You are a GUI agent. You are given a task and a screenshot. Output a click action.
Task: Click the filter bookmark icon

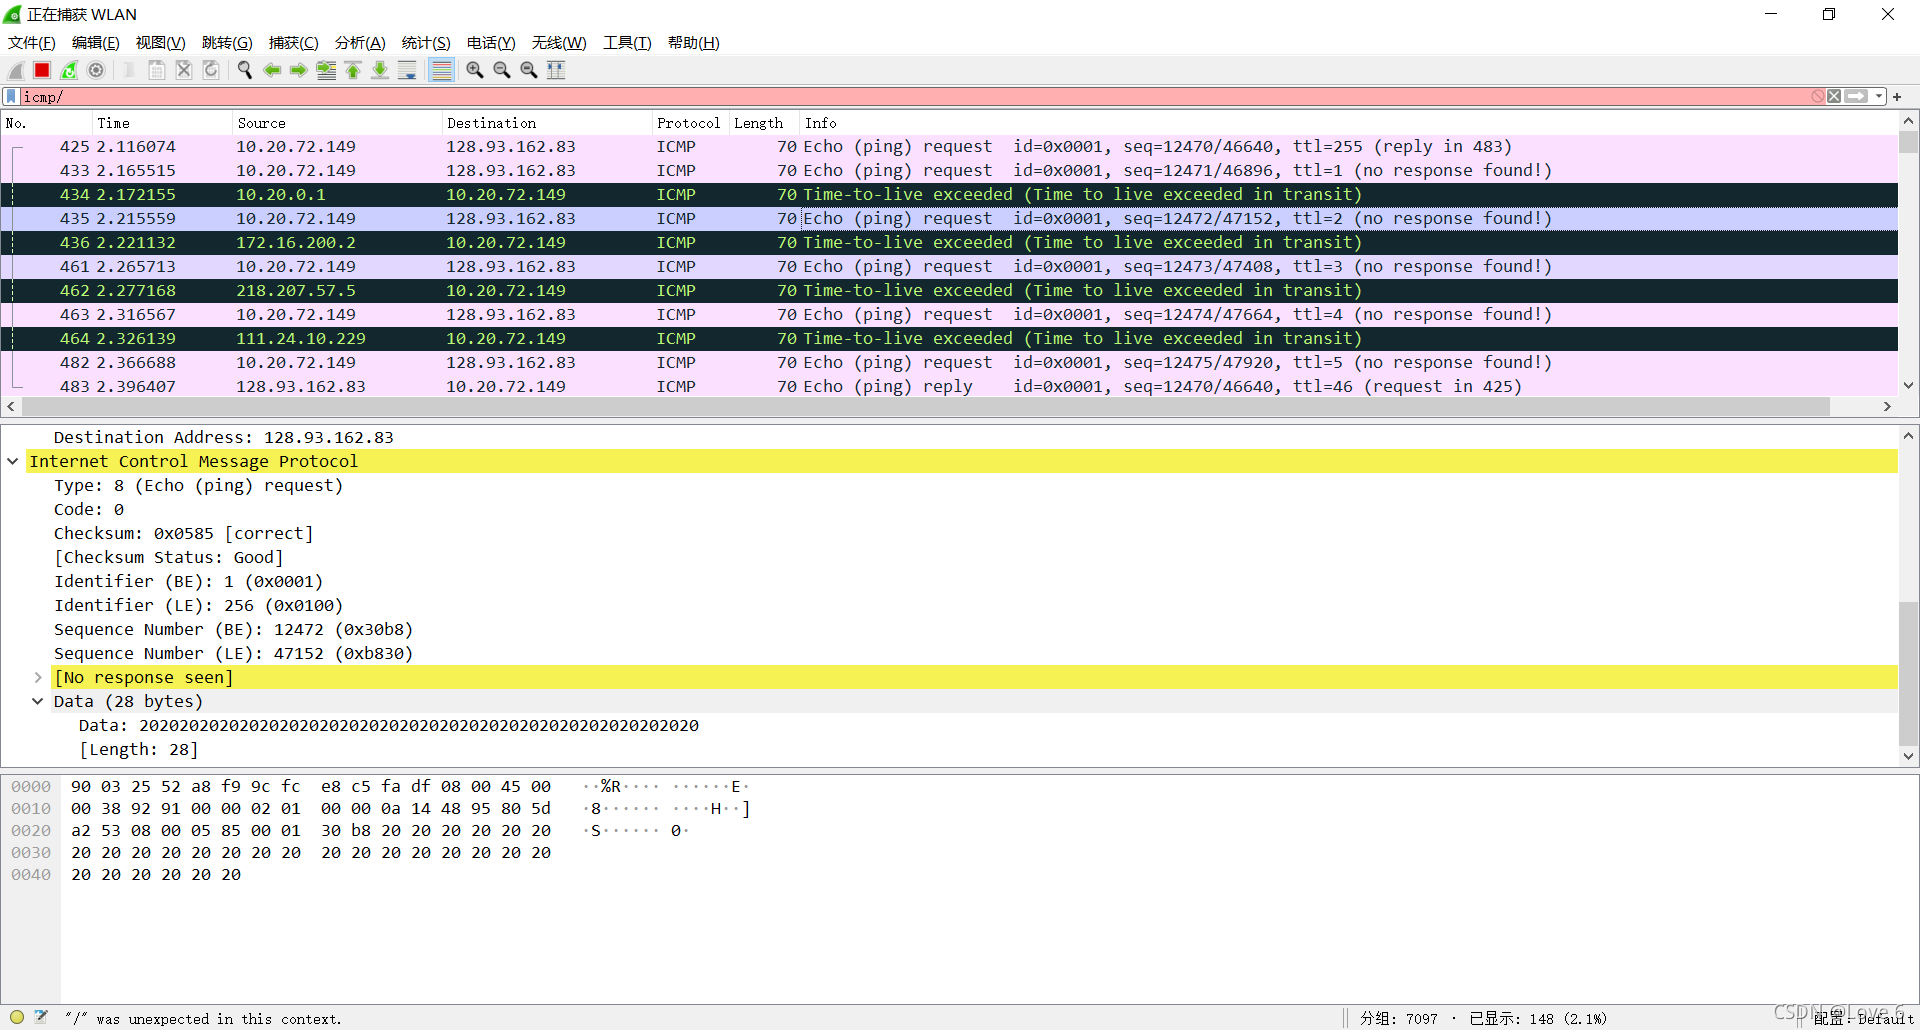tap(11, 97)
